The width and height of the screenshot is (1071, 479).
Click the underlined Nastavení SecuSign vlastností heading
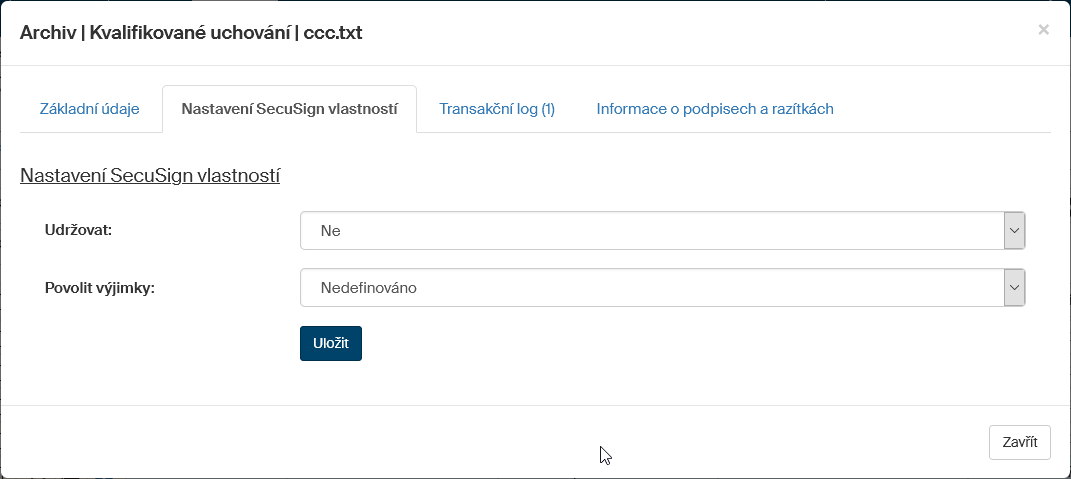[150, 176]
